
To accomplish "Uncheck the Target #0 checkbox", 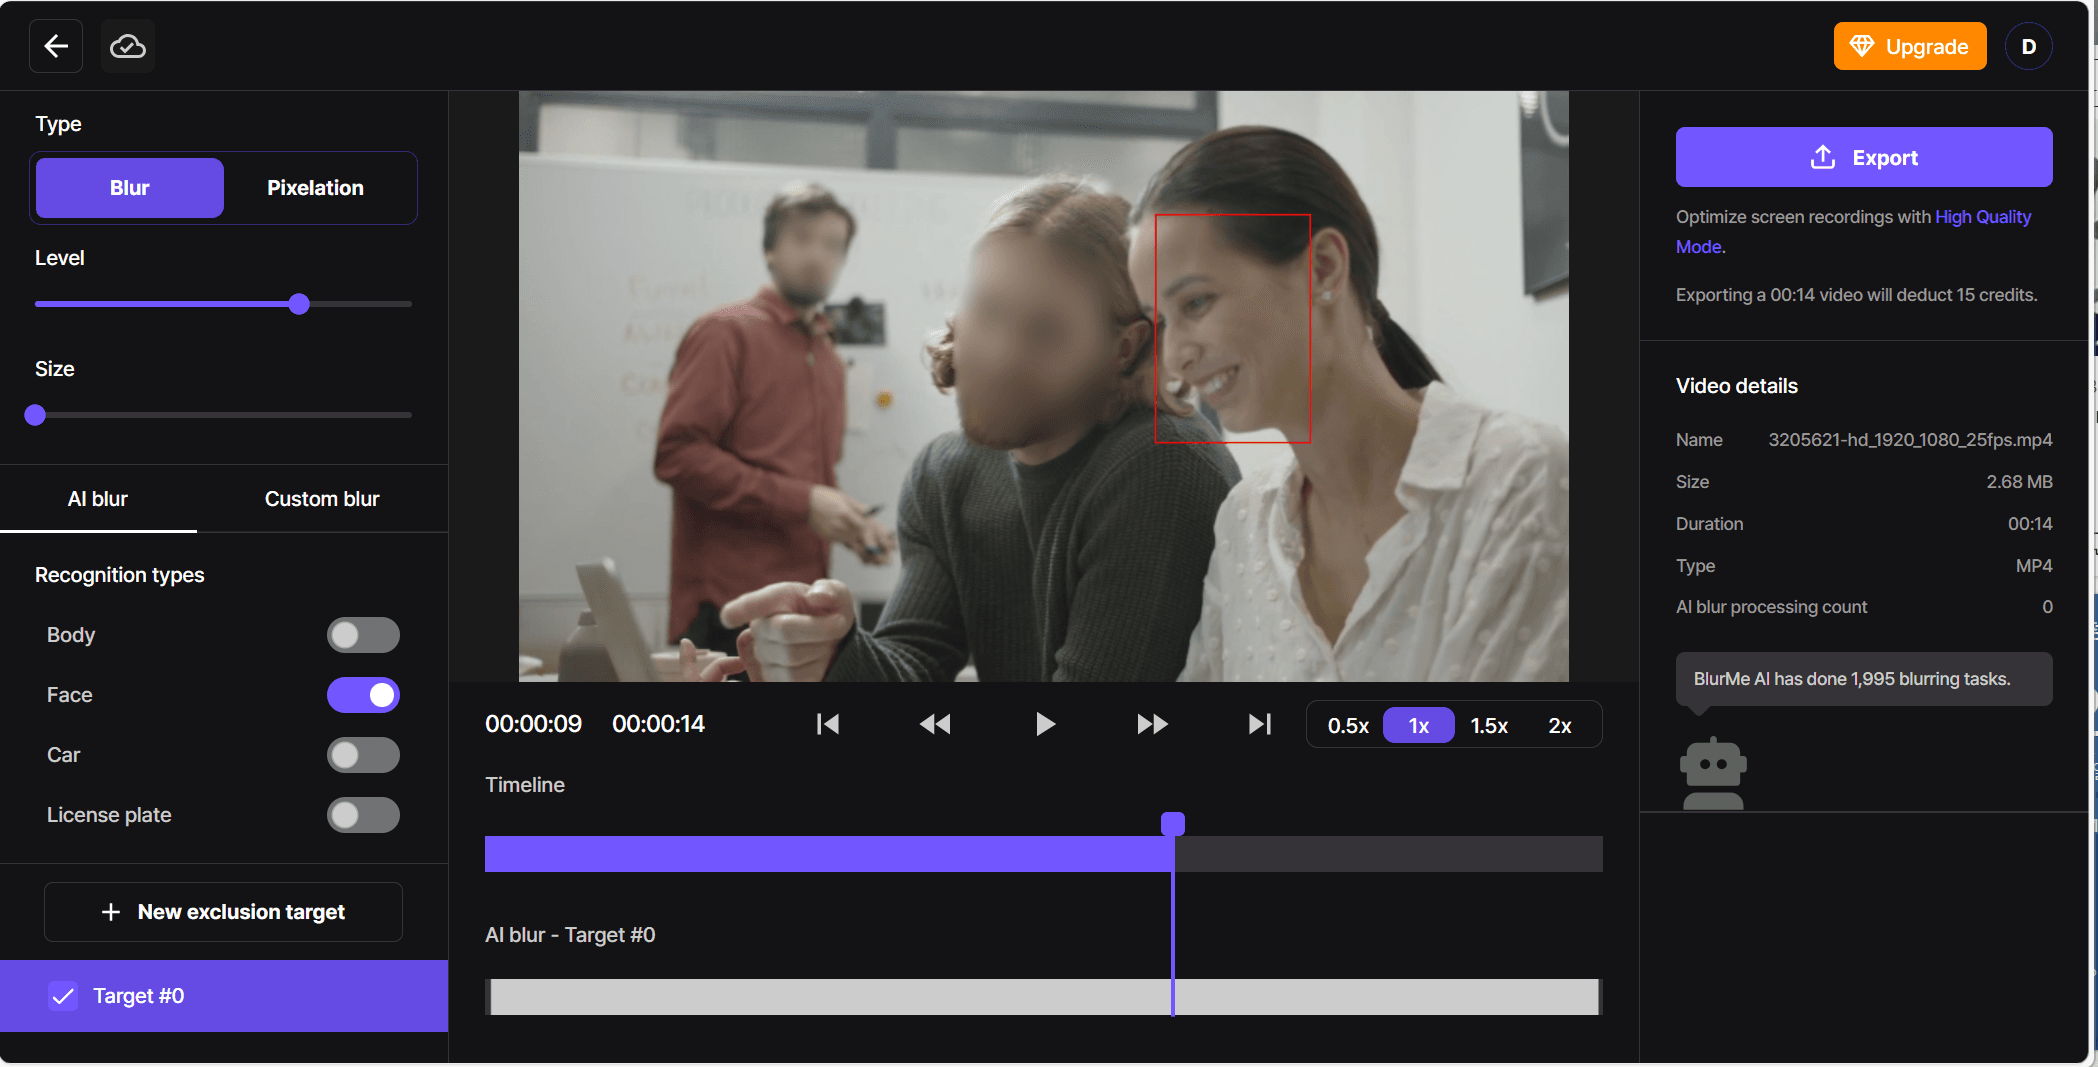I will [x=64, y=996].
